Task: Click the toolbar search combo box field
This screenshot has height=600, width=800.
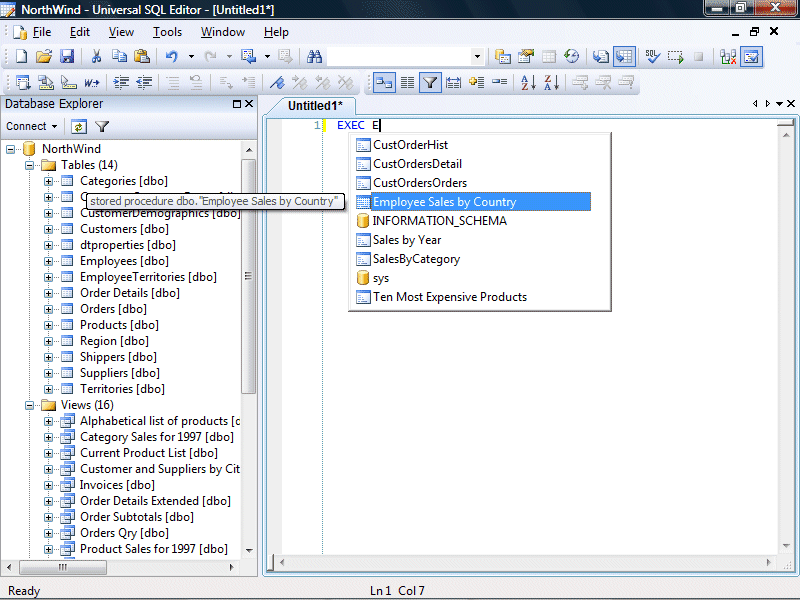Action: pos(398,57)
